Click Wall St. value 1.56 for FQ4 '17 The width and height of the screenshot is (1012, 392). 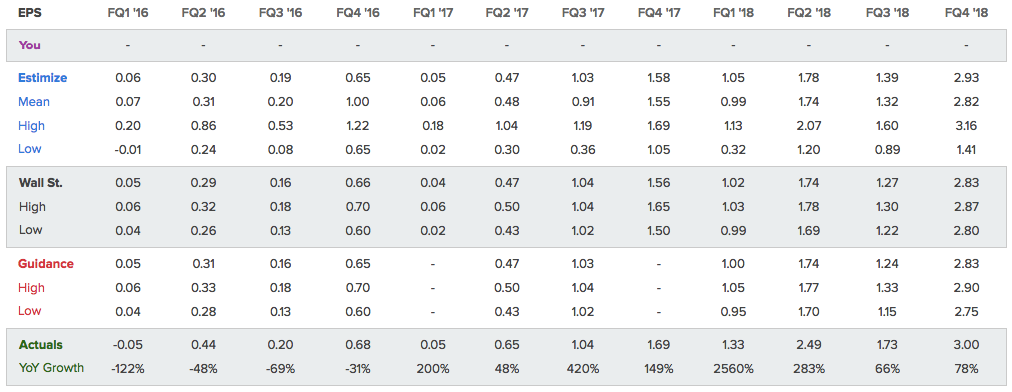coord(658,183)
